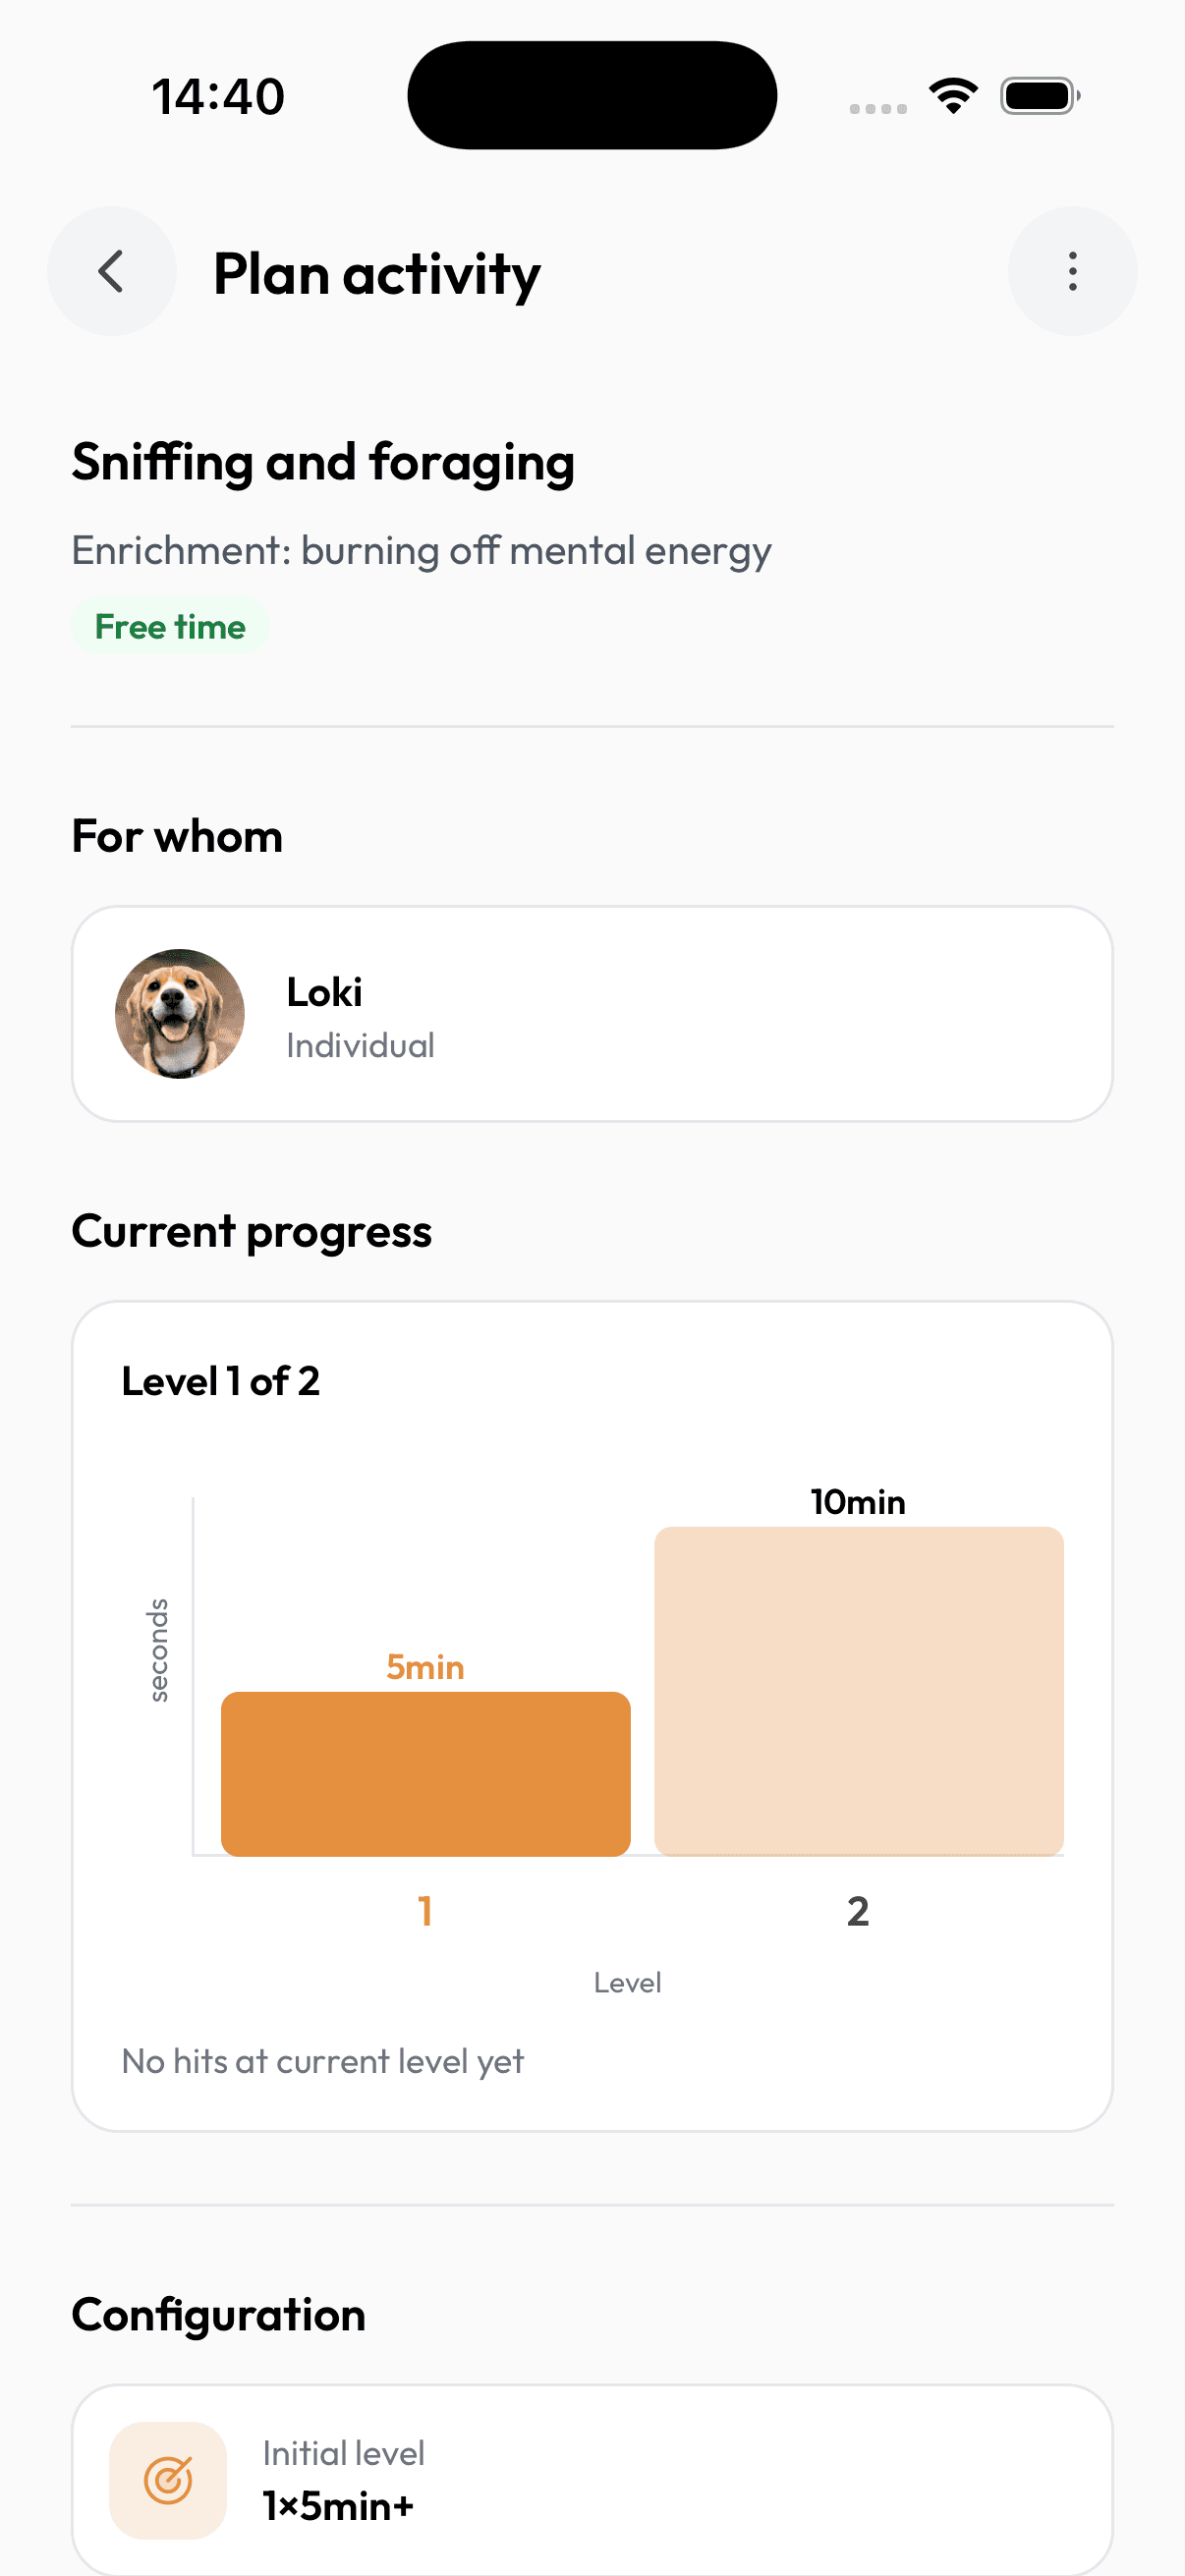1185x2576 pixels.
Task: Tap No hits at current level text
Action: [322, 2062]
